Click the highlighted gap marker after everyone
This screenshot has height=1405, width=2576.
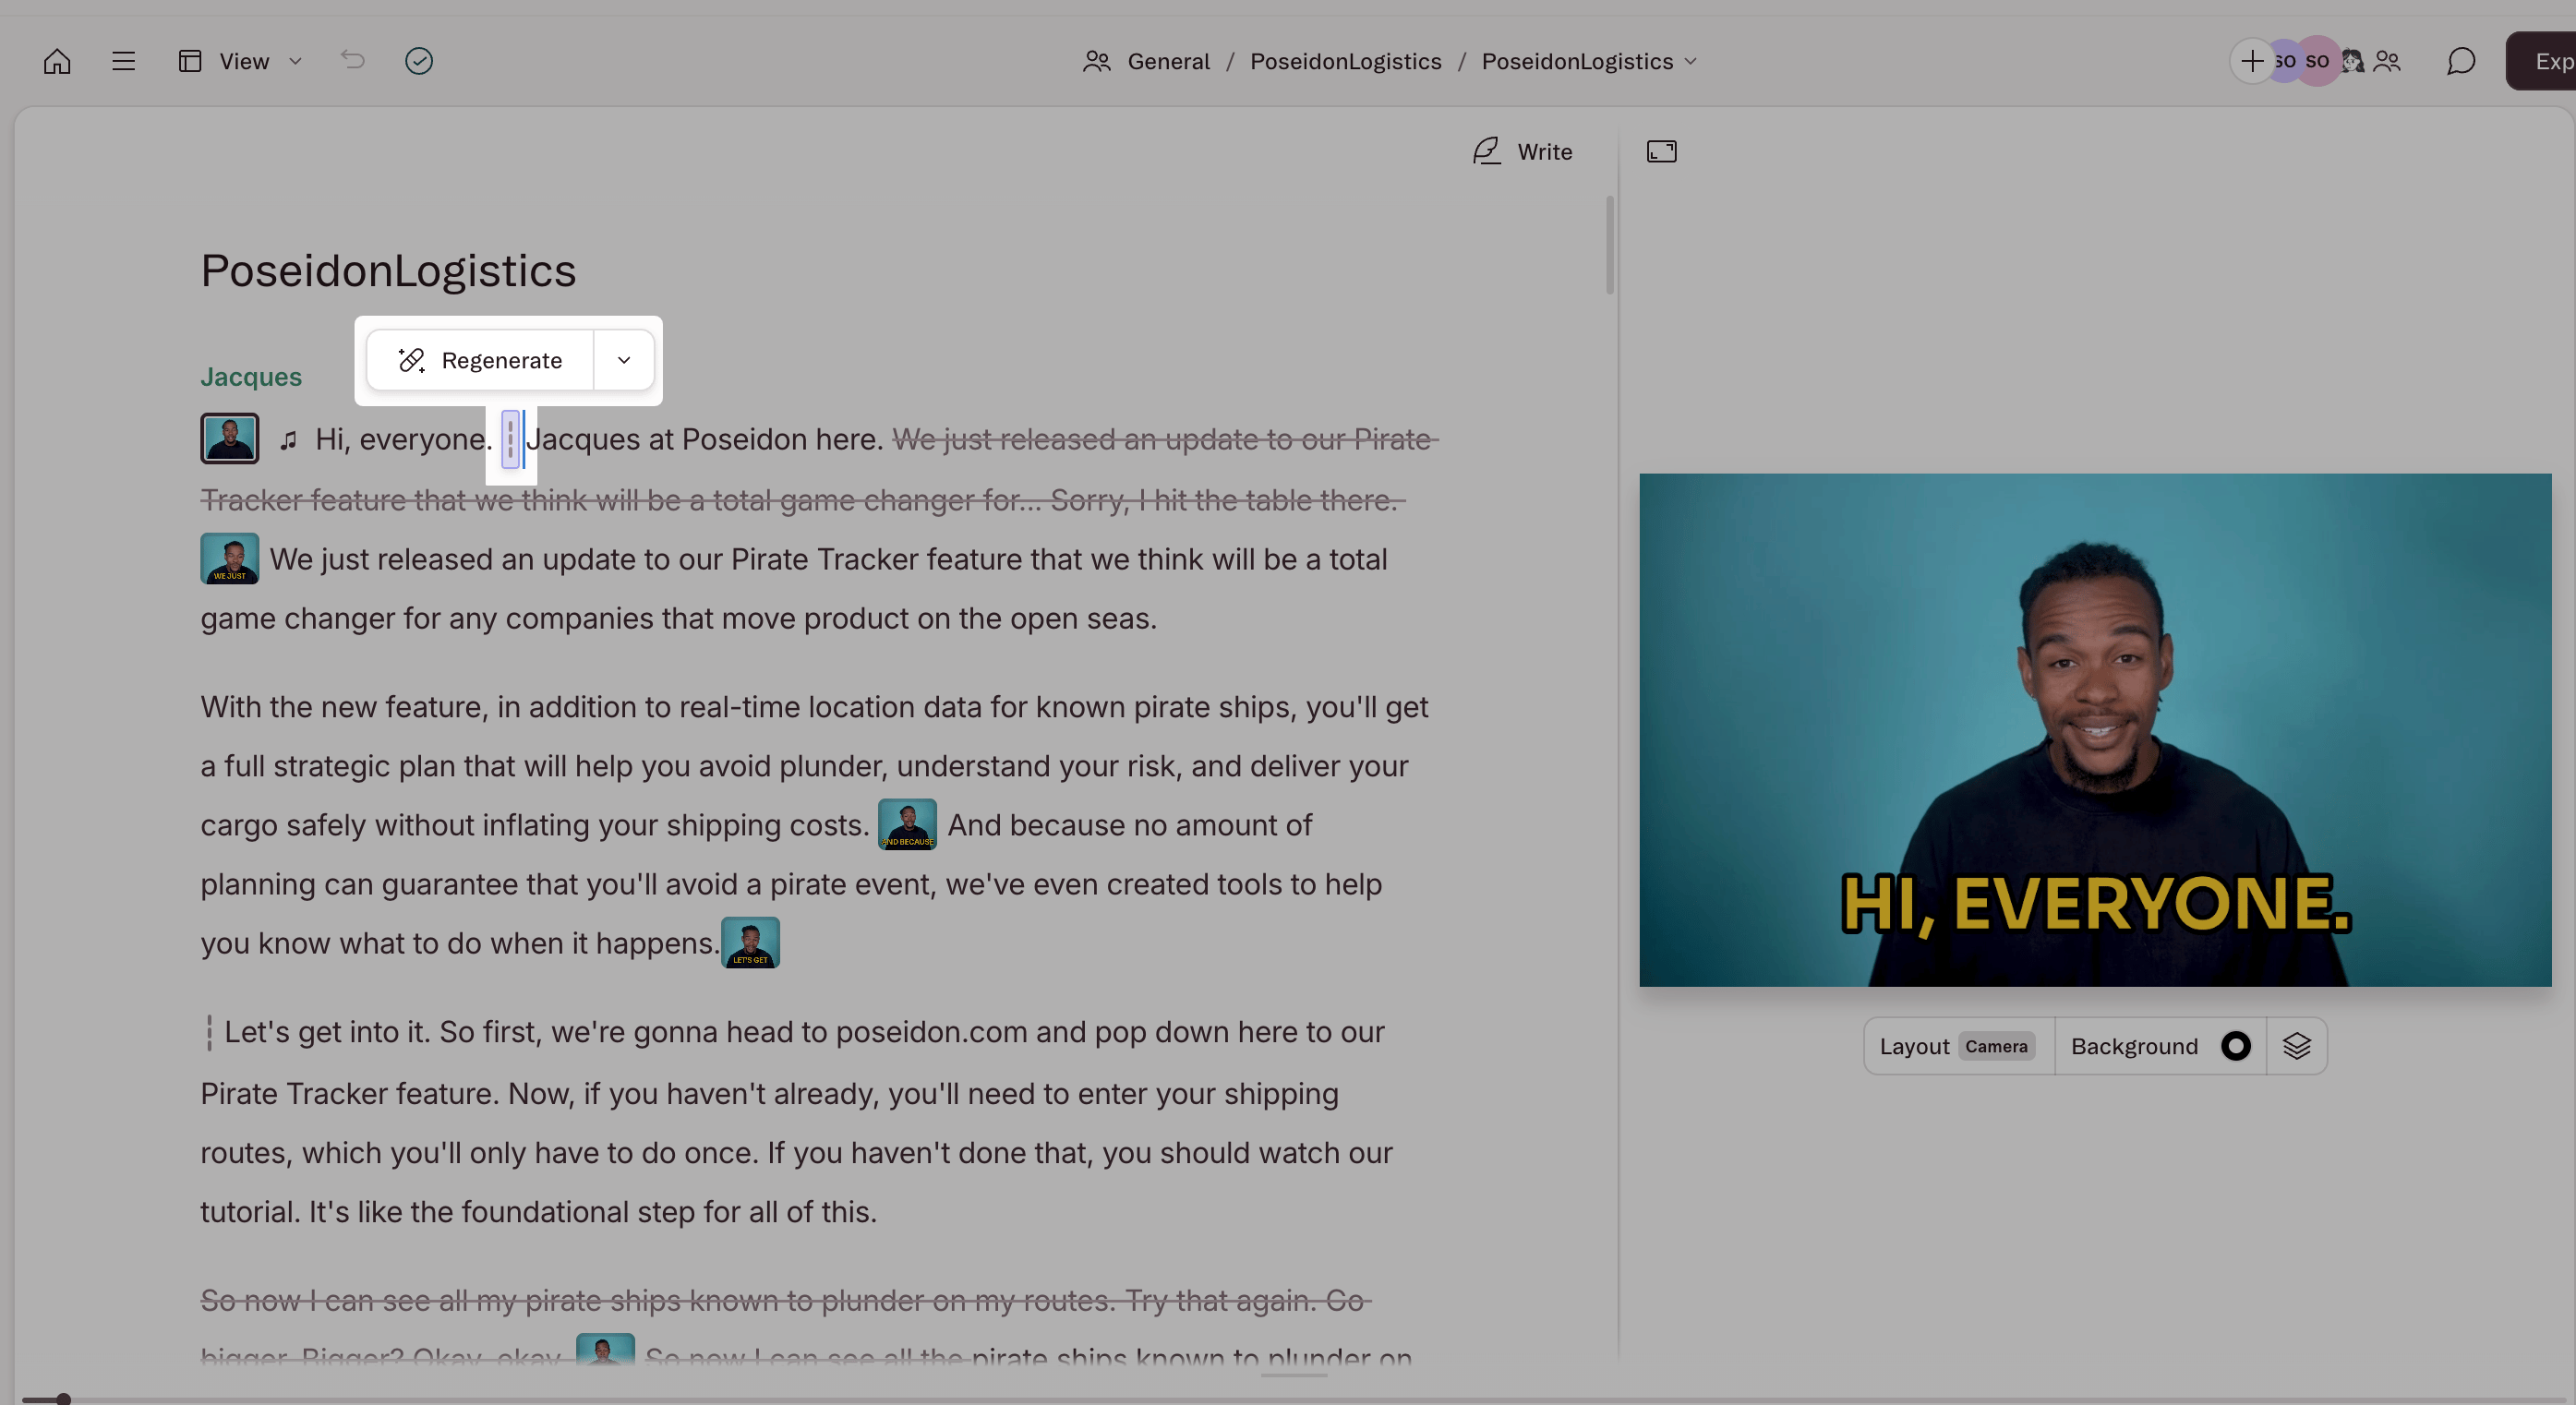point(511,439)
